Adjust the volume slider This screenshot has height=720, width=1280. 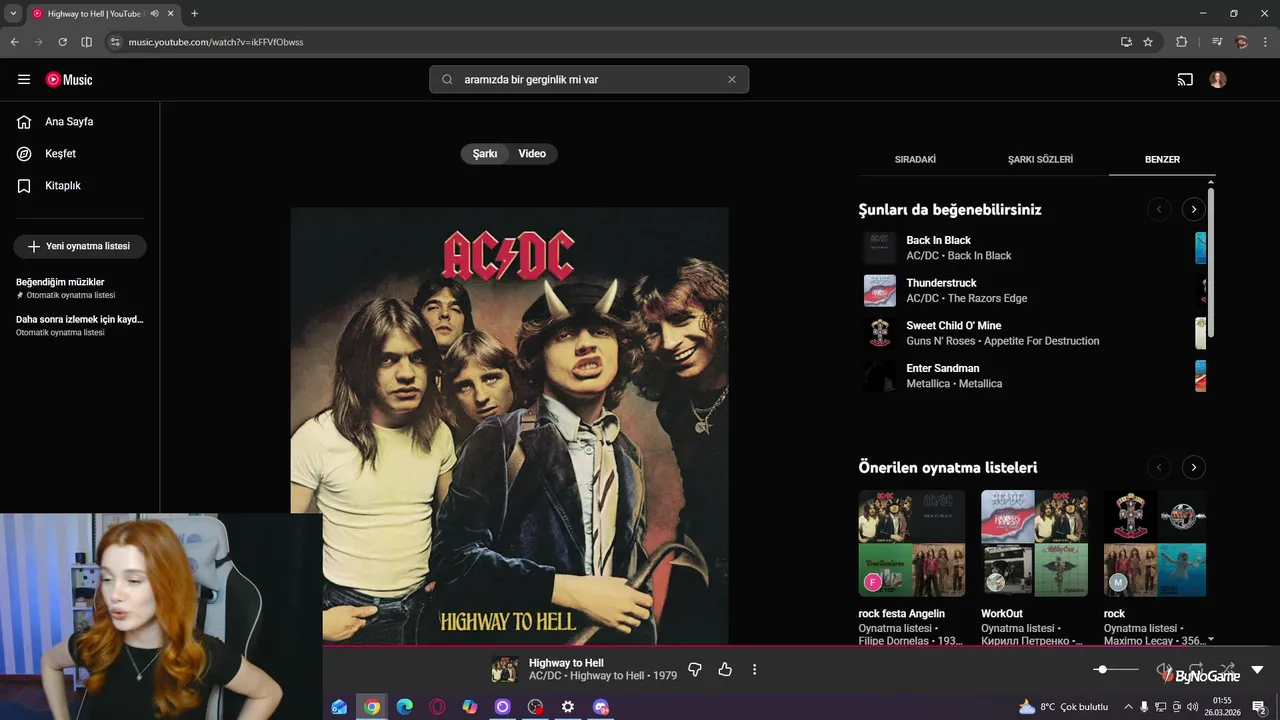click(1116, 669)
